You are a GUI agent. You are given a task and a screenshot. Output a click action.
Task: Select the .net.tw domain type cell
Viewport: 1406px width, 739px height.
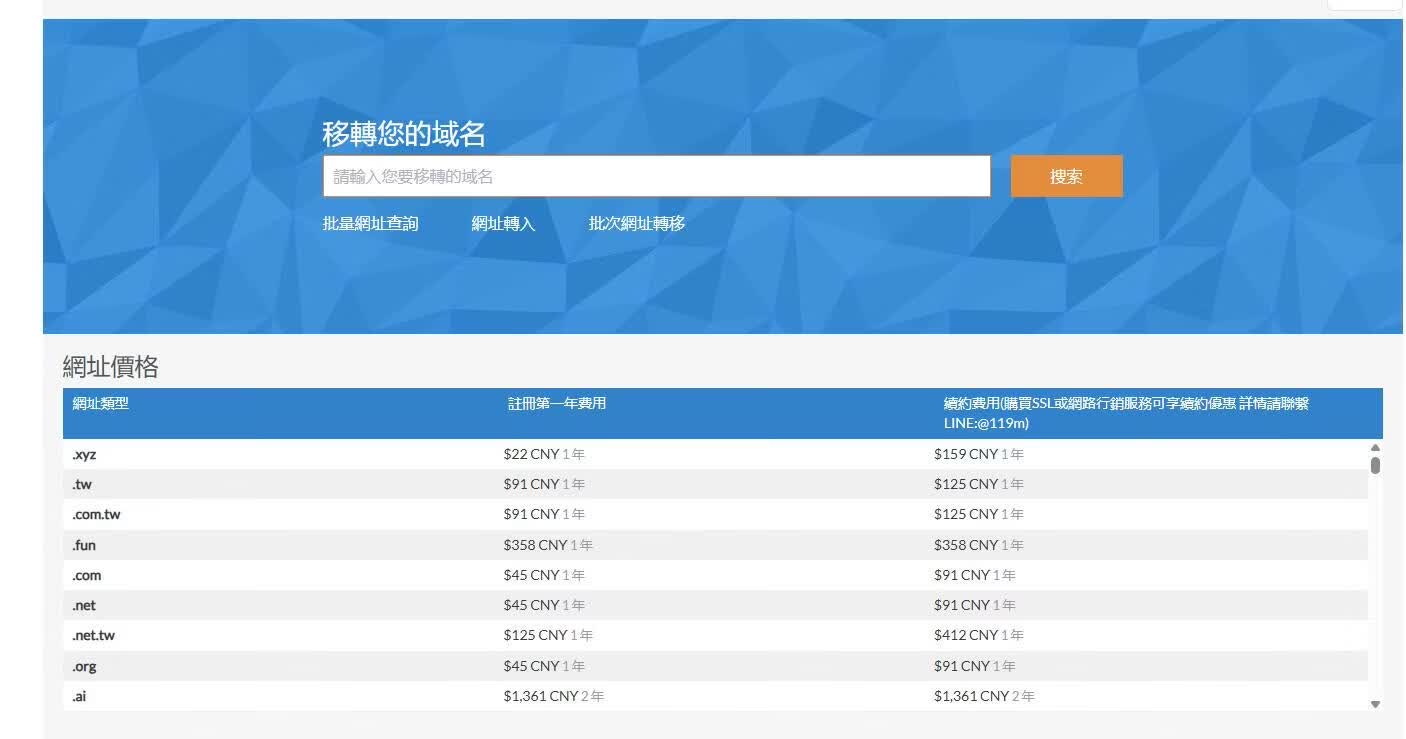click(93, 635)
